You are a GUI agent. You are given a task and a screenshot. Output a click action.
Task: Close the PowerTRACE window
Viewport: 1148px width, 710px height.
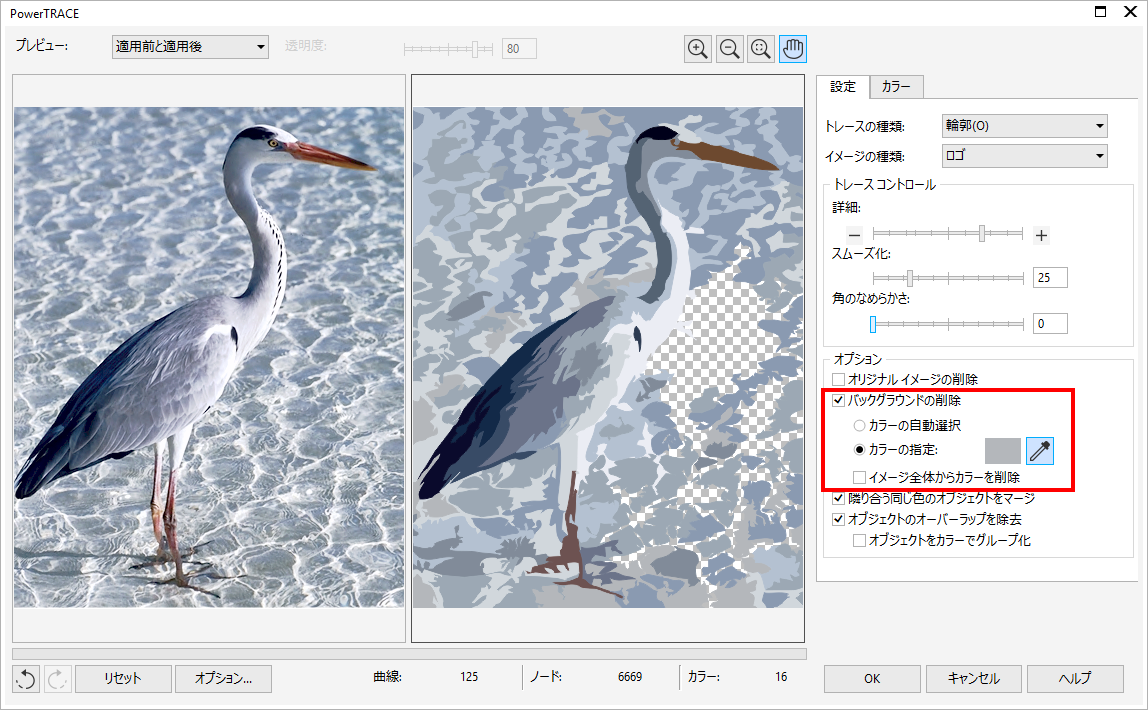[x=1130, y=12]
